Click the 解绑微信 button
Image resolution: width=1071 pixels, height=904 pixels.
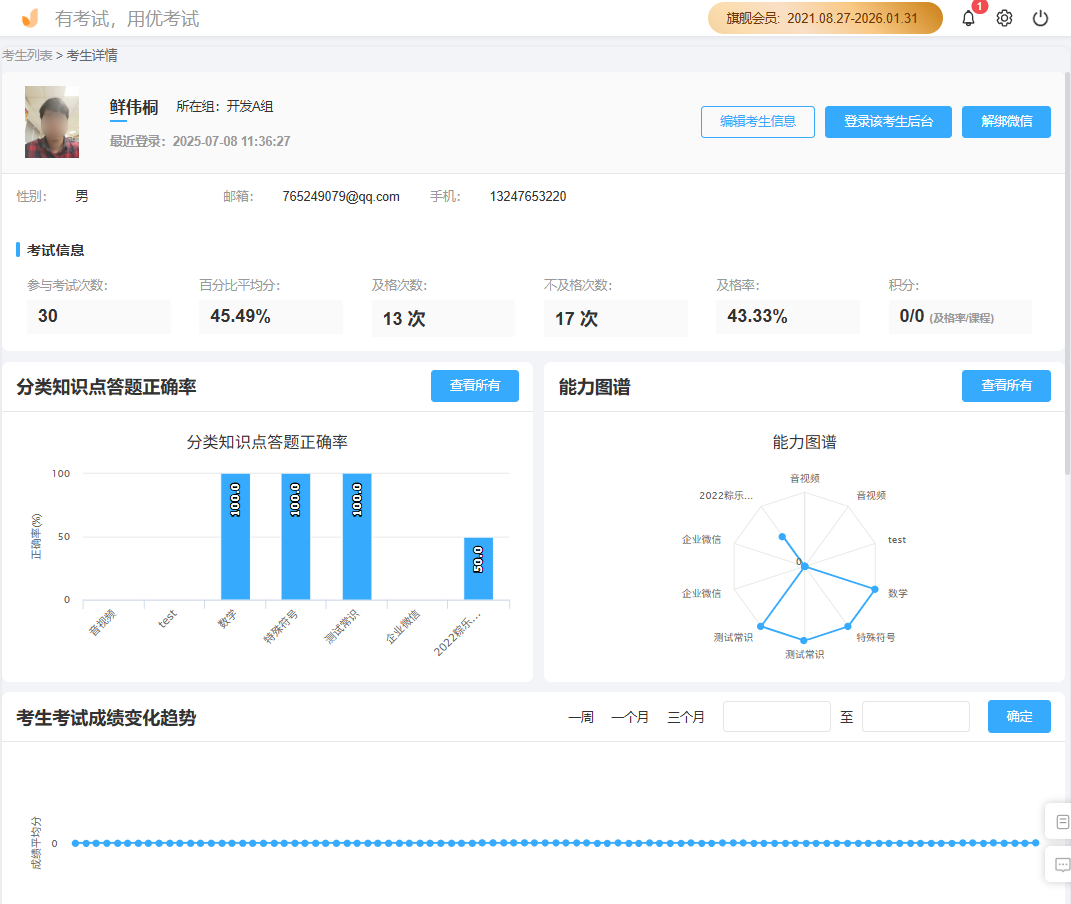coord(1006,122)
